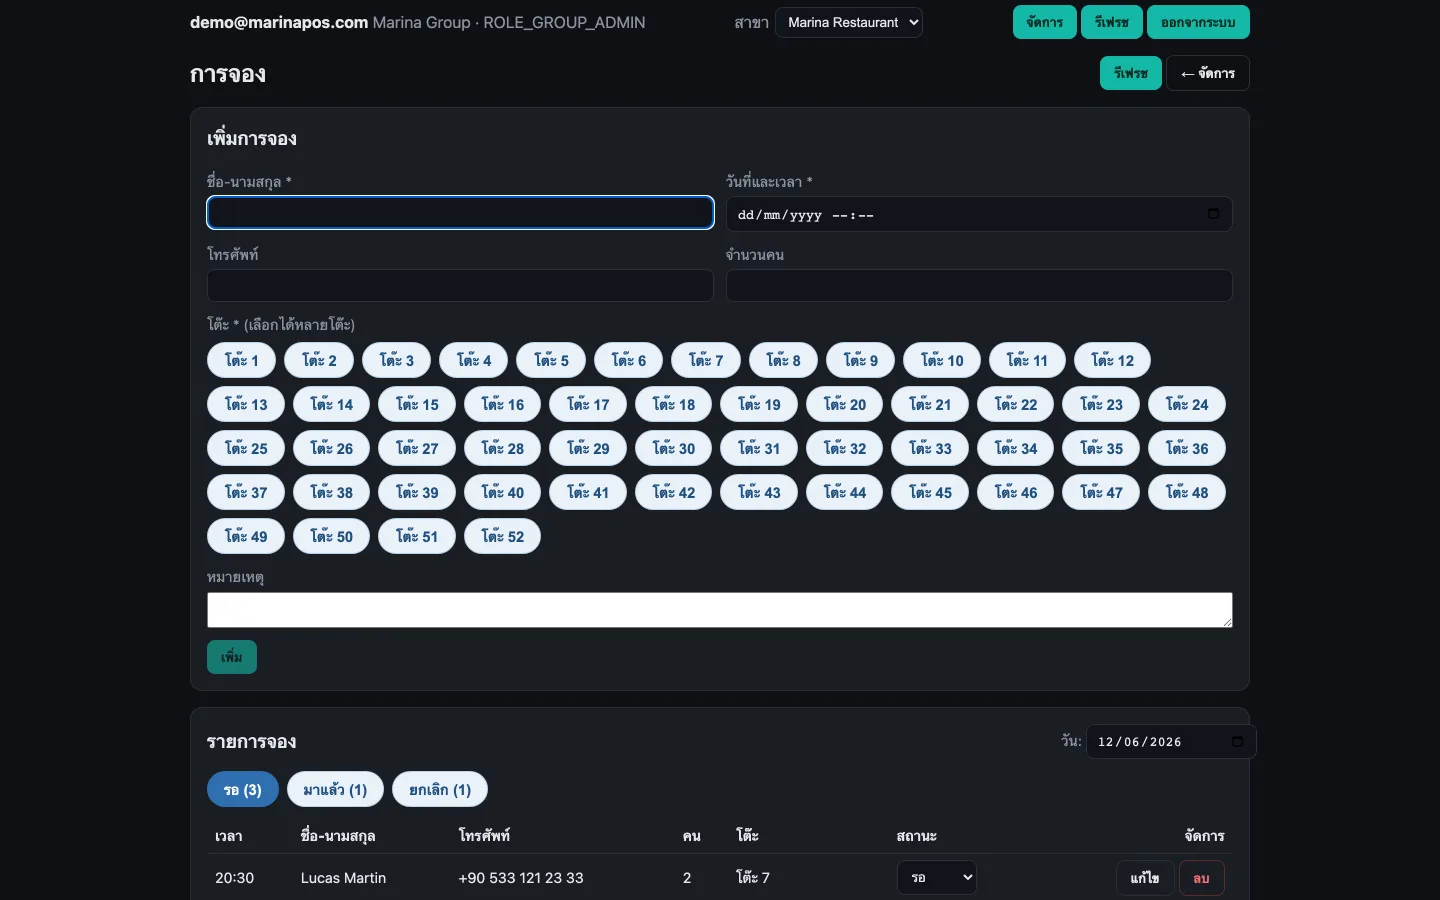Click the เพิ่ม add reservation button
Viewport: 1440px width, 900px height.
[232, 657]
